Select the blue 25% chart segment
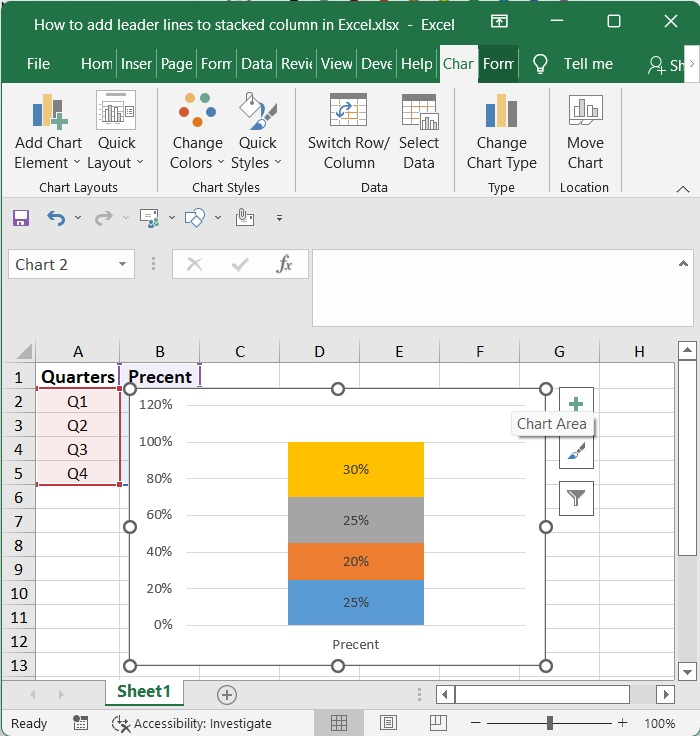This screenshot has height=736, width=700. (x=356, y=603)
